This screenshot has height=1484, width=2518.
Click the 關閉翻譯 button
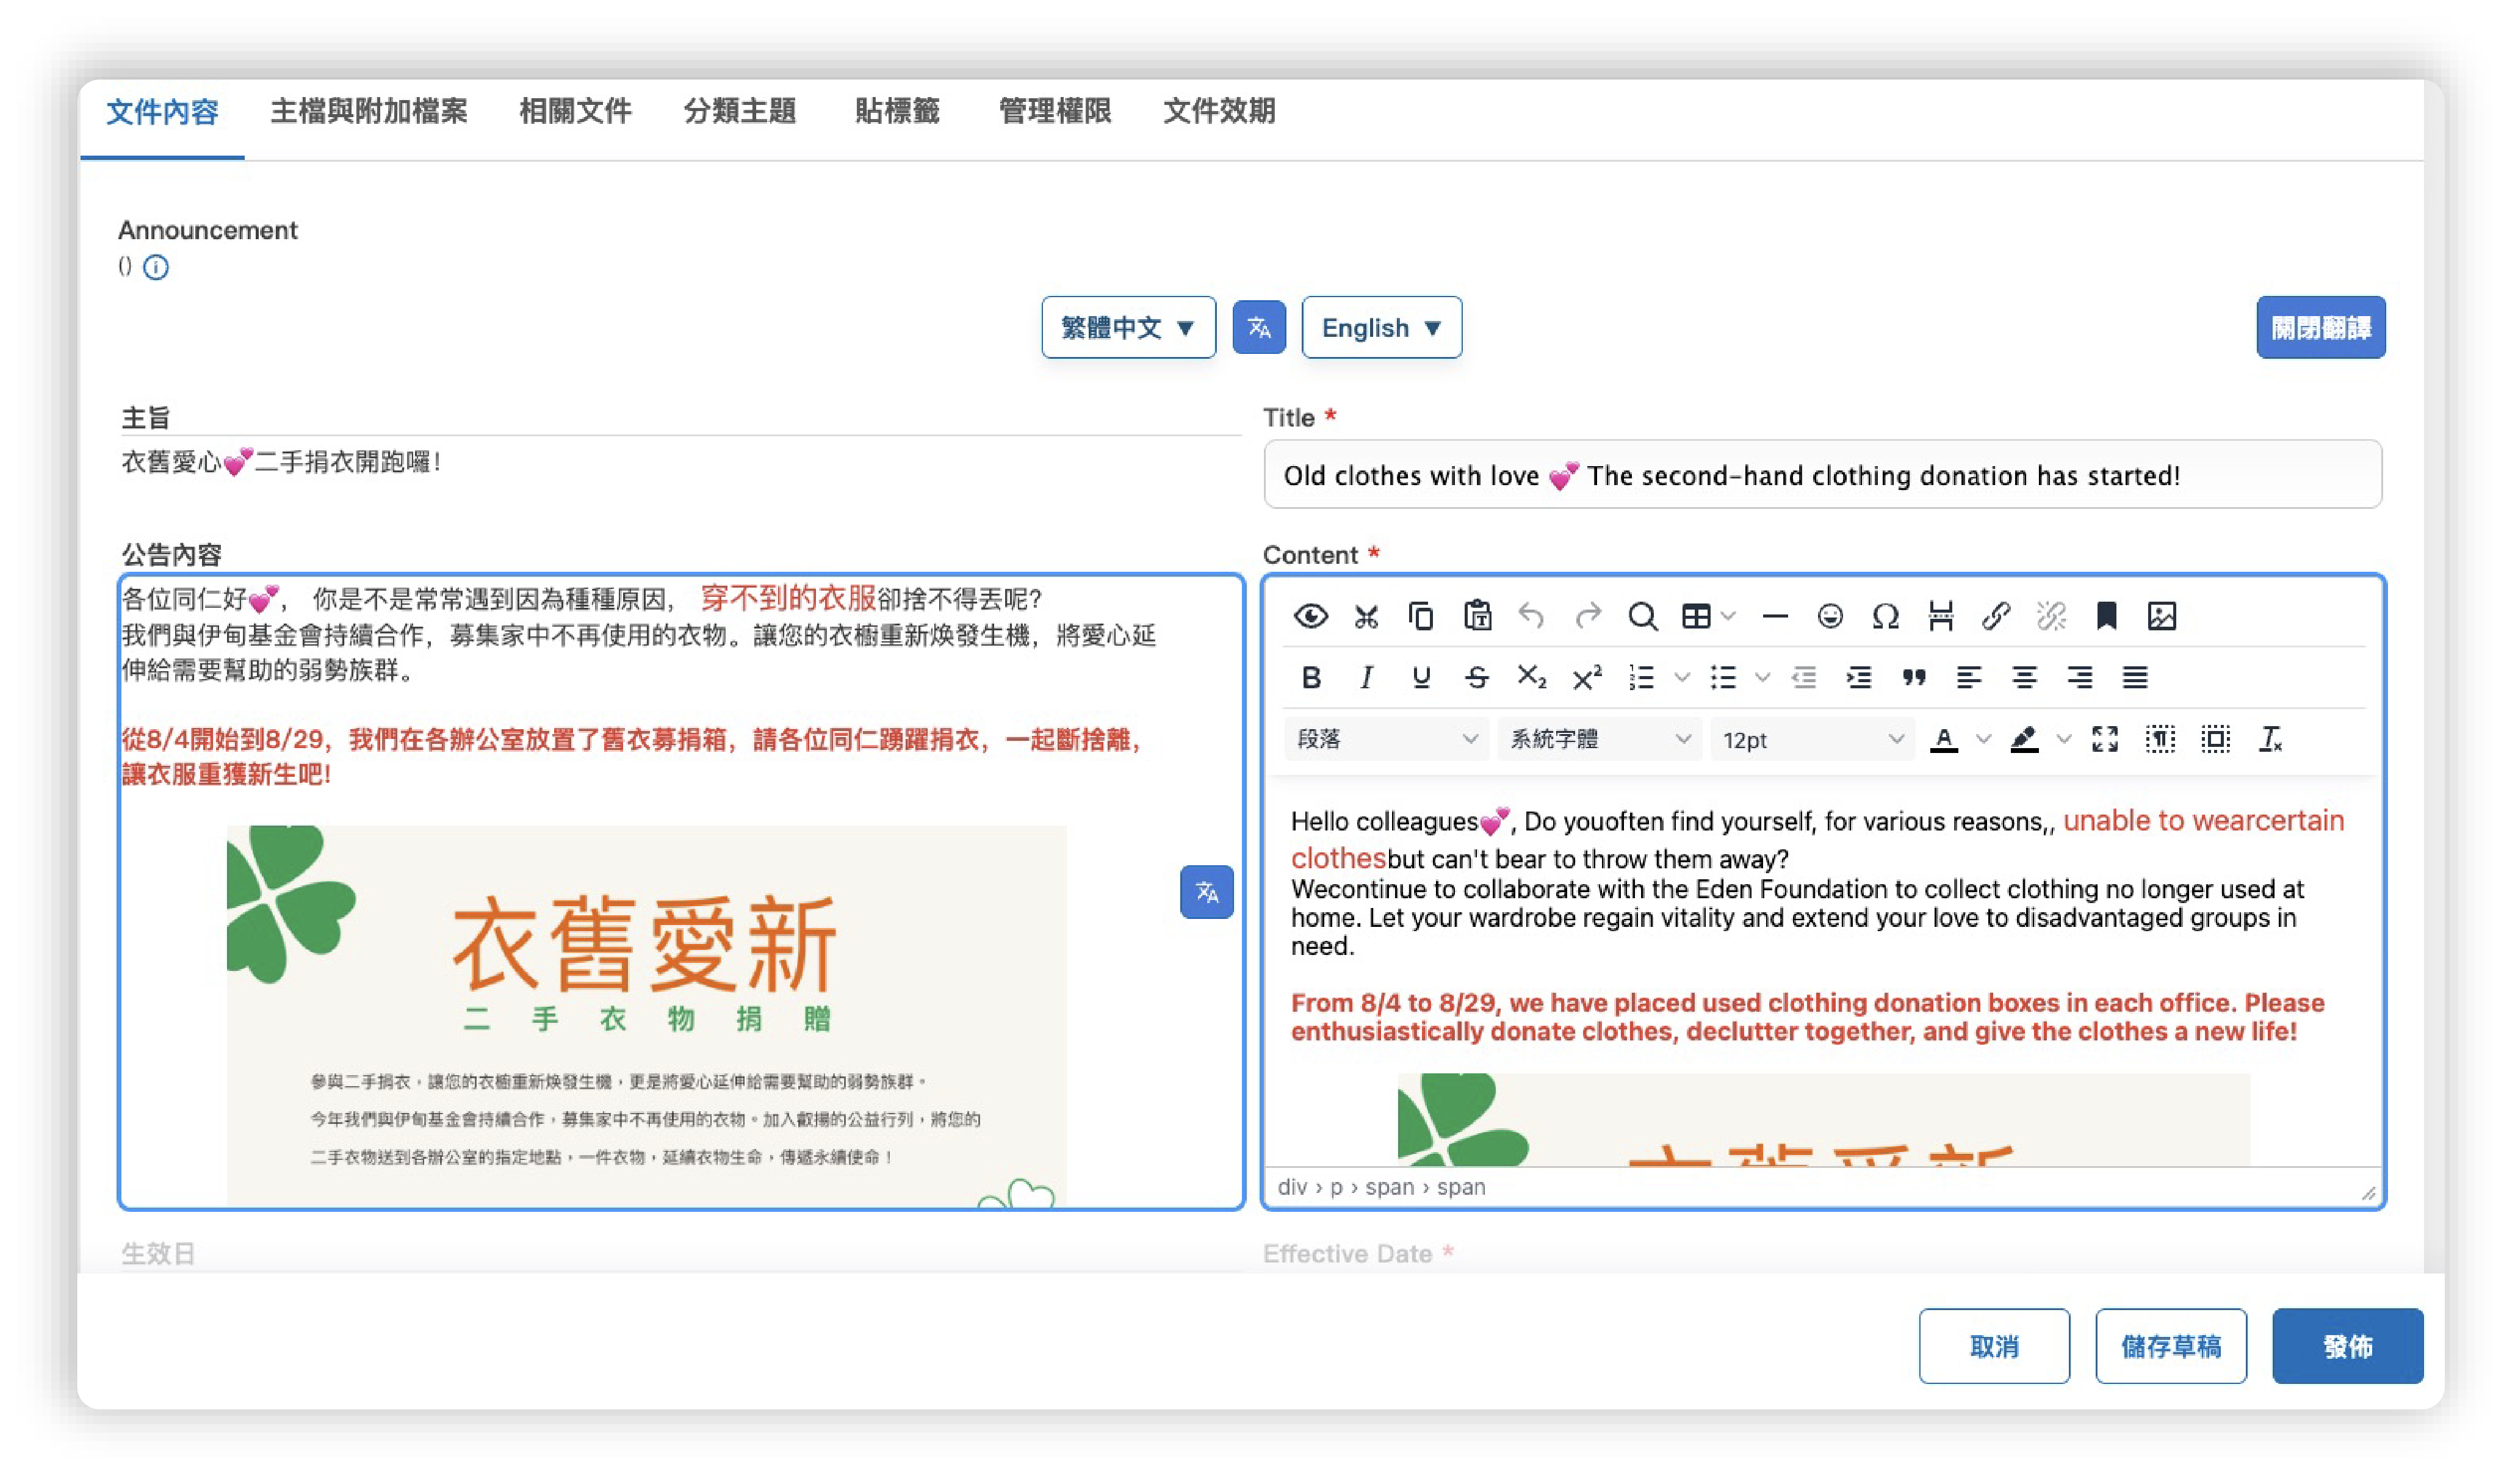click(2320, 327)
